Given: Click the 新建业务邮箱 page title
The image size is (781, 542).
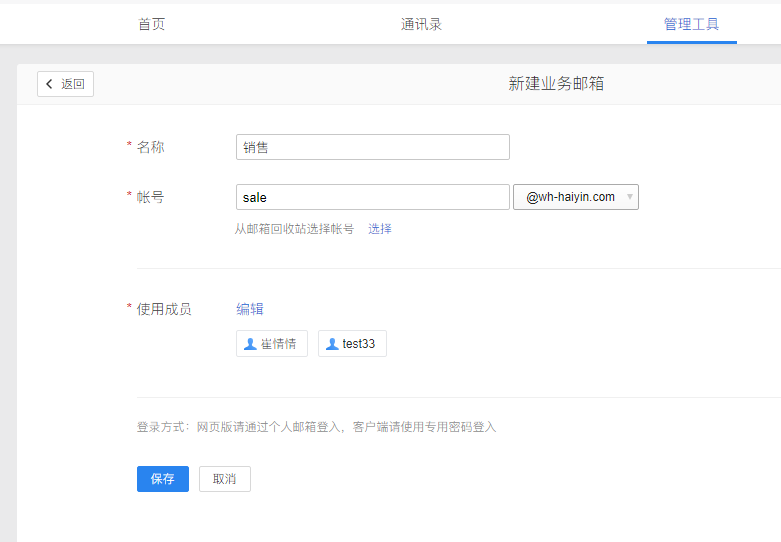Looking at the screenshot, I should tap(556, 84).
